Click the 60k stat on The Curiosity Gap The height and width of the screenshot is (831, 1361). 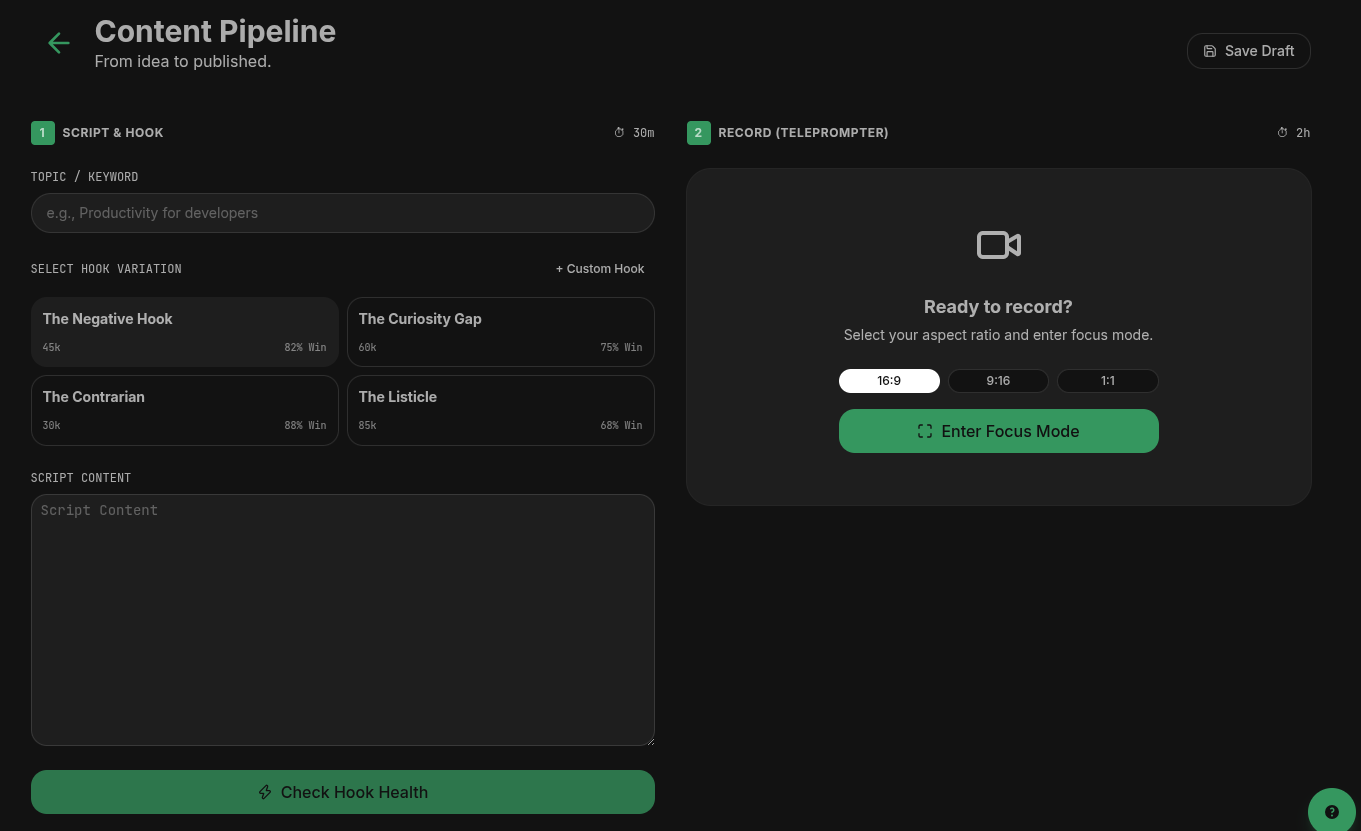click(368, 347)
